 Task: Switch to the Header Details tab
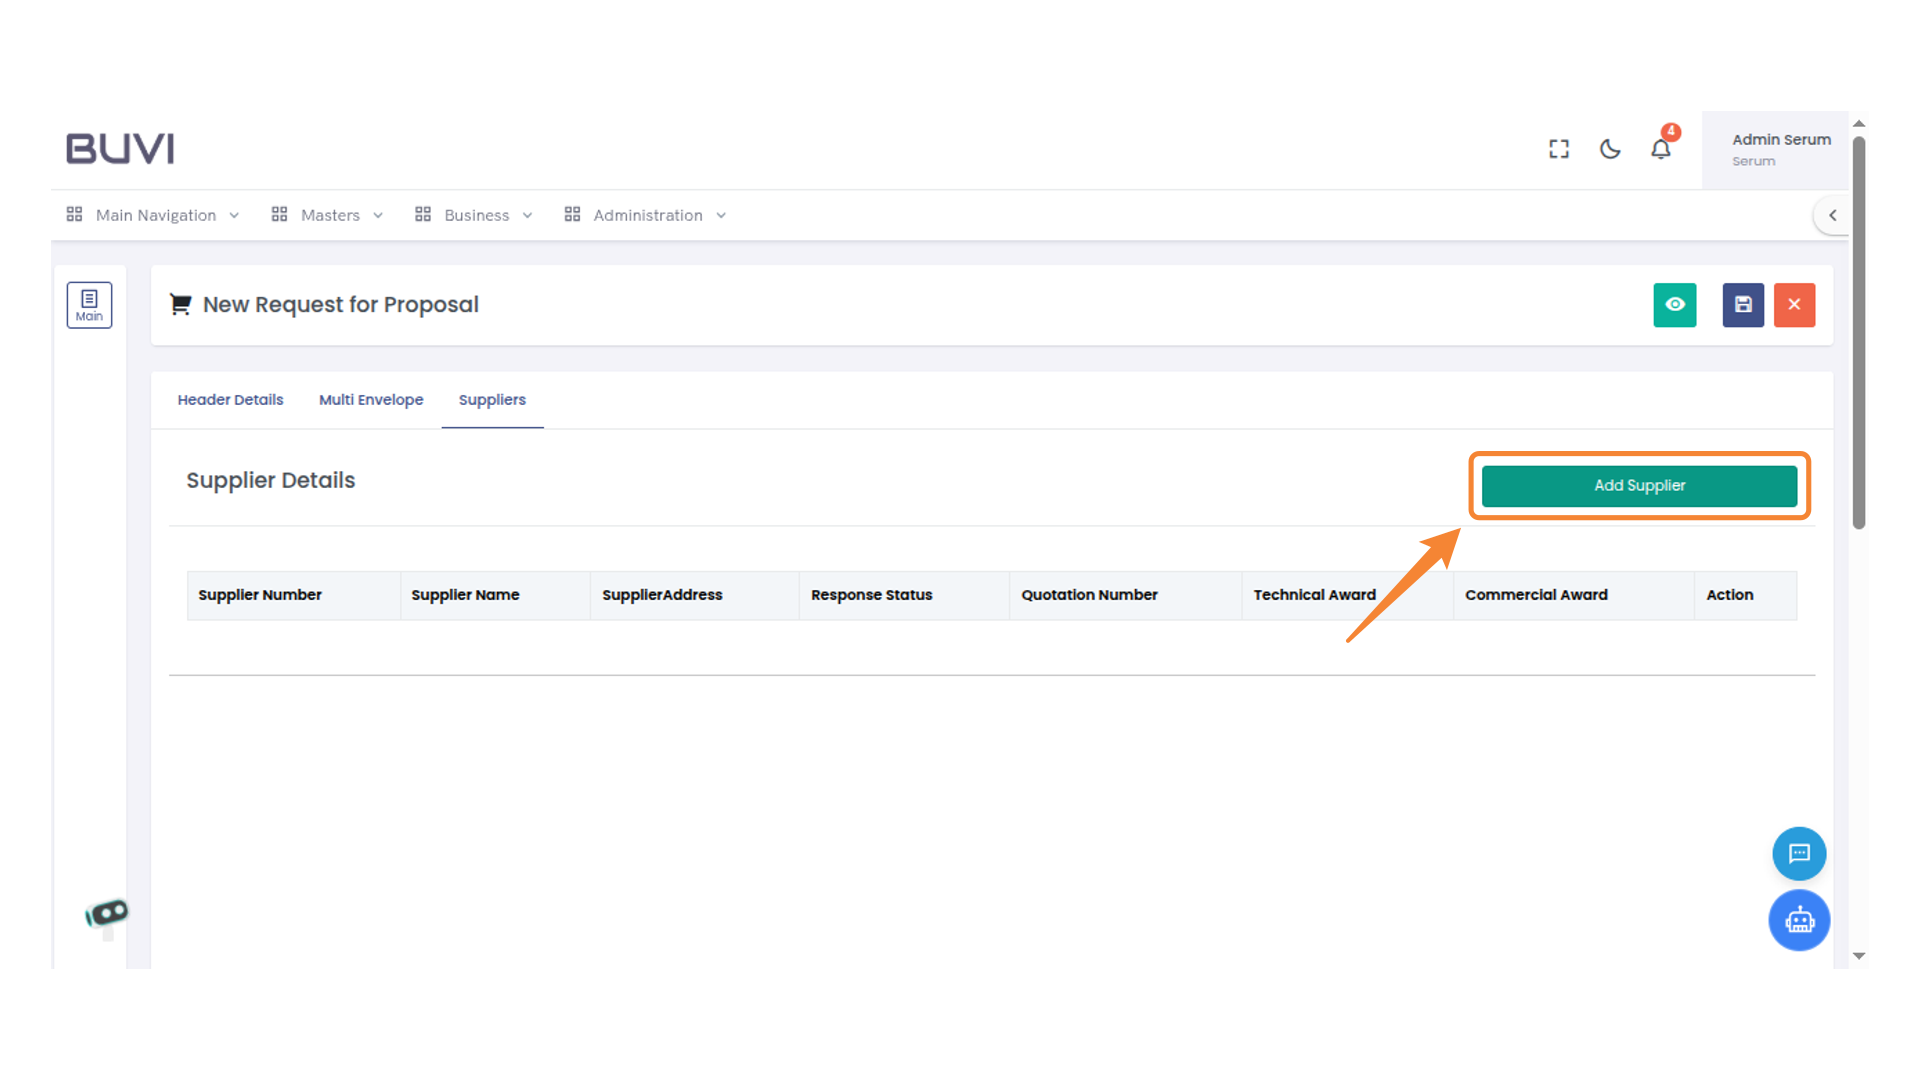pyautogui.click(x=230, y=400)
